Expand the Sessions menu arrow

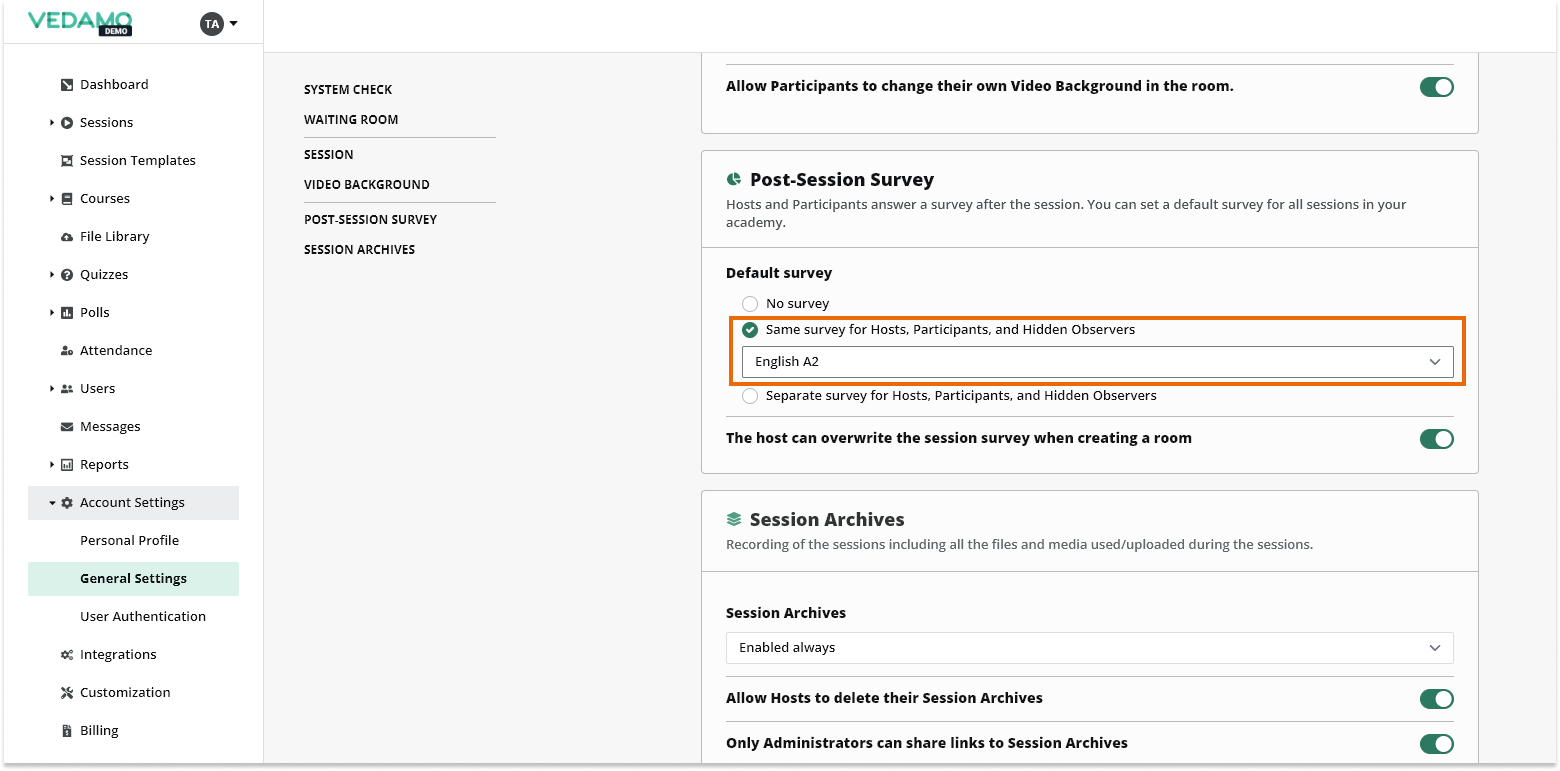52,123
